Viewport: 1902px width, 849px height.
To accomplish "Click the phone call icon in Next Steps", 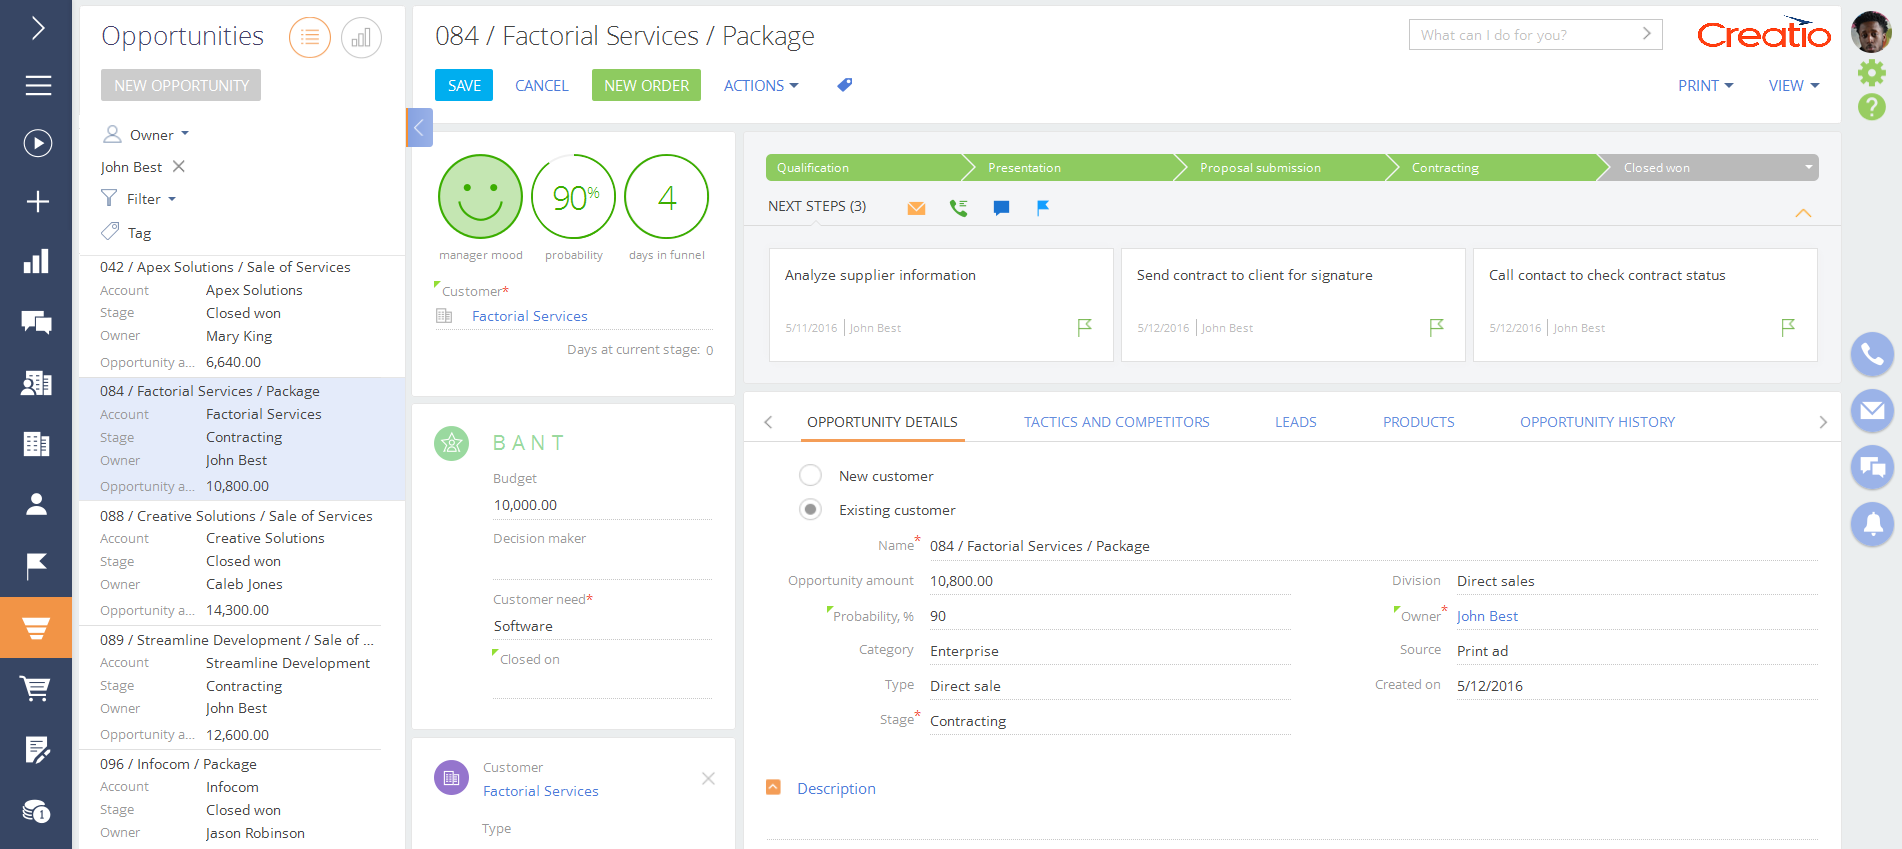I will point(958,208).
